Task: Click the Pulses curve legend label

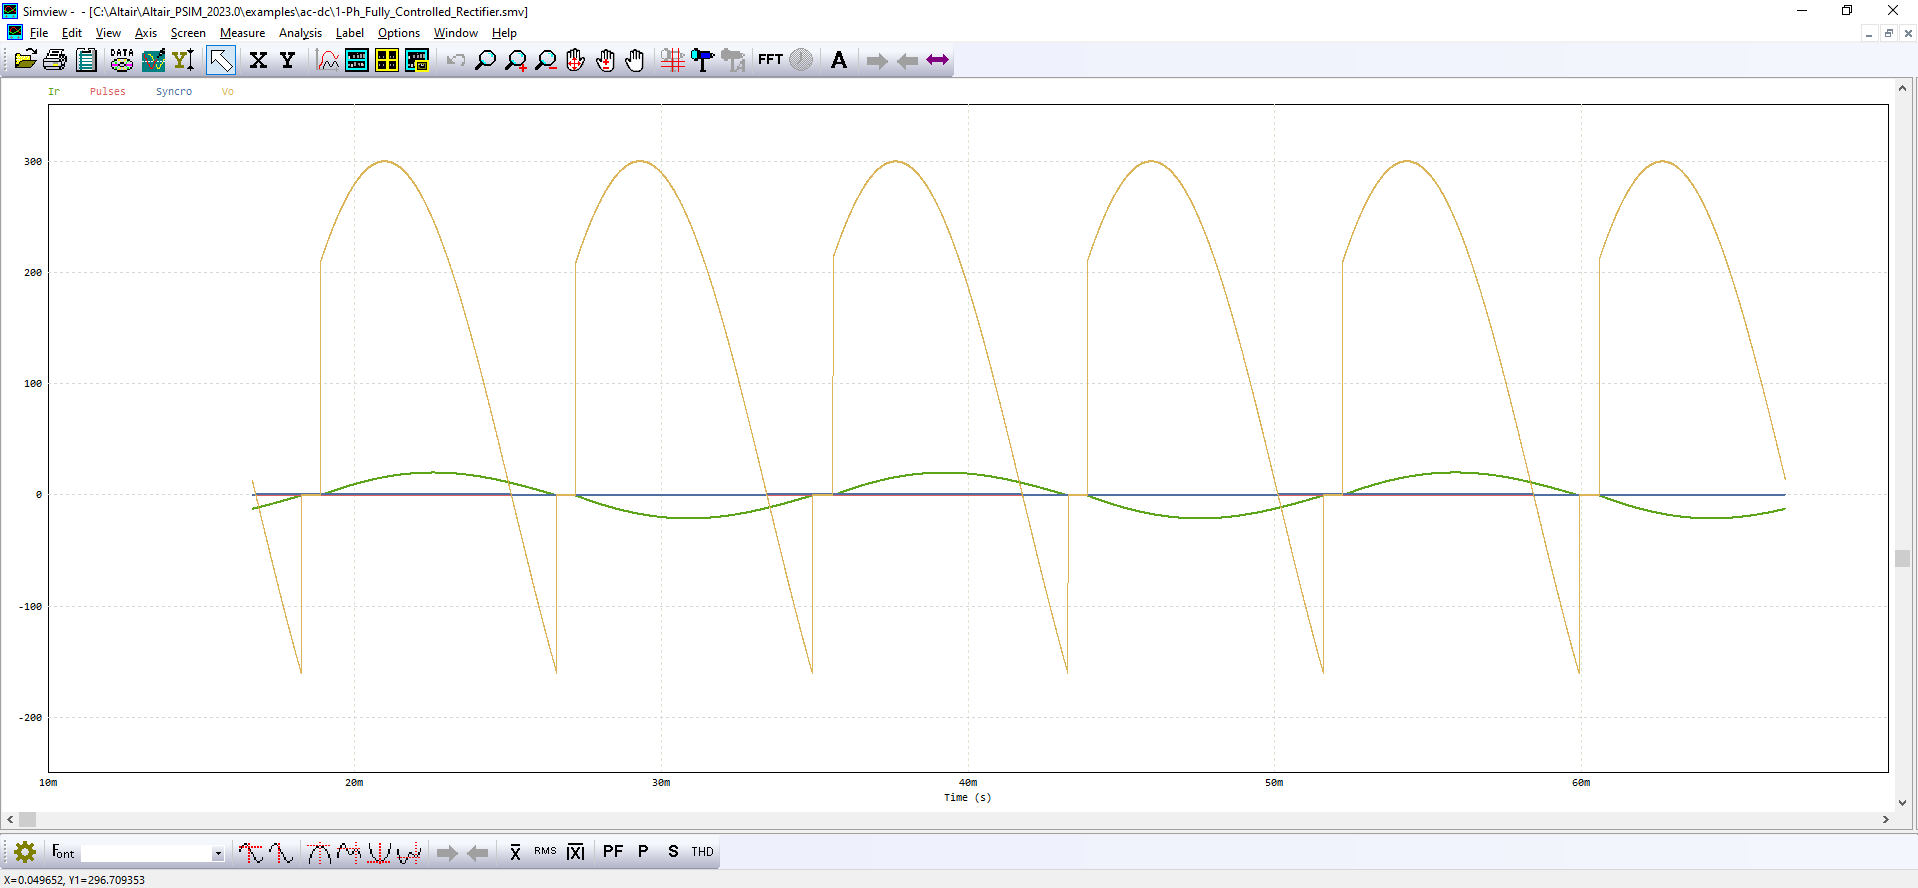Action: [x=108, y=92]
